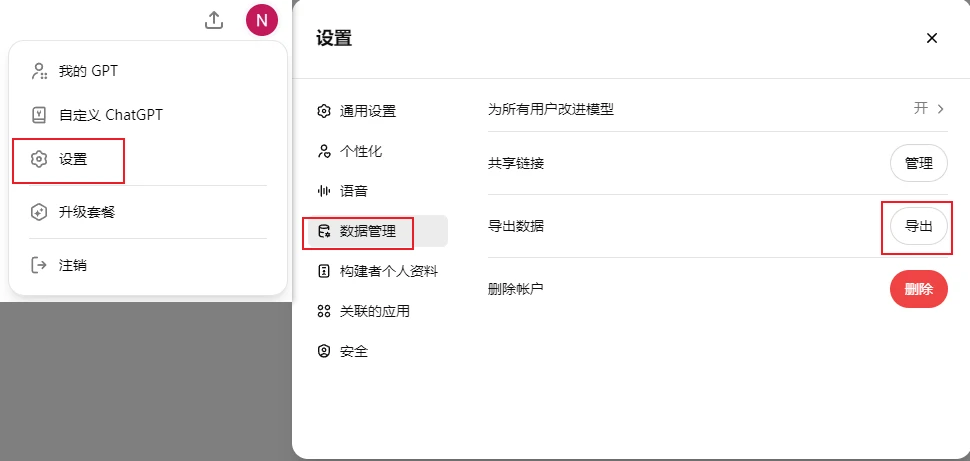Viewport: 970px width, 461px height.
Task: Click the 安全 shield icon
Action: pyautogui.click(x=323, y=352)
